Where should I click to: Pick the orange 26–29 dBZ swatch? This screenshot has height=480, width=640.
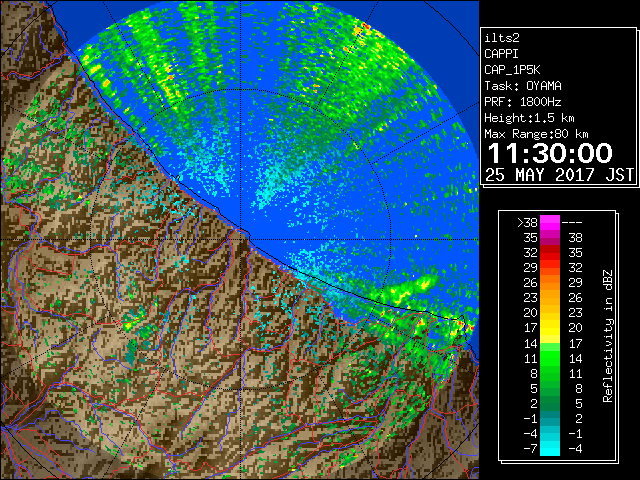coord(550,283)
